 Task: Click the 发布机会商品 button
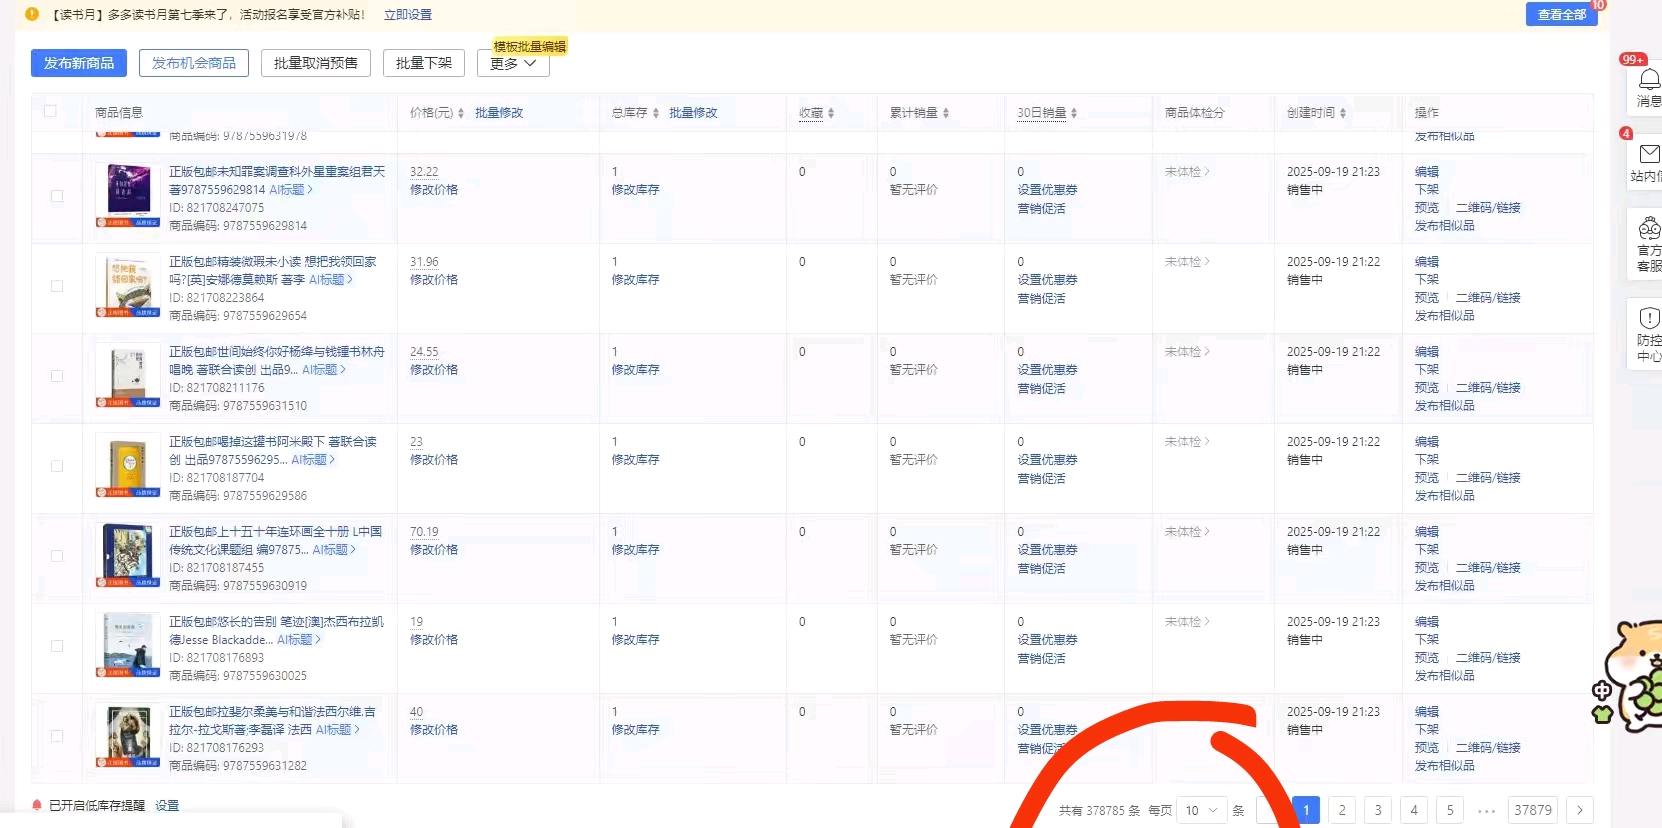point(194,63)
